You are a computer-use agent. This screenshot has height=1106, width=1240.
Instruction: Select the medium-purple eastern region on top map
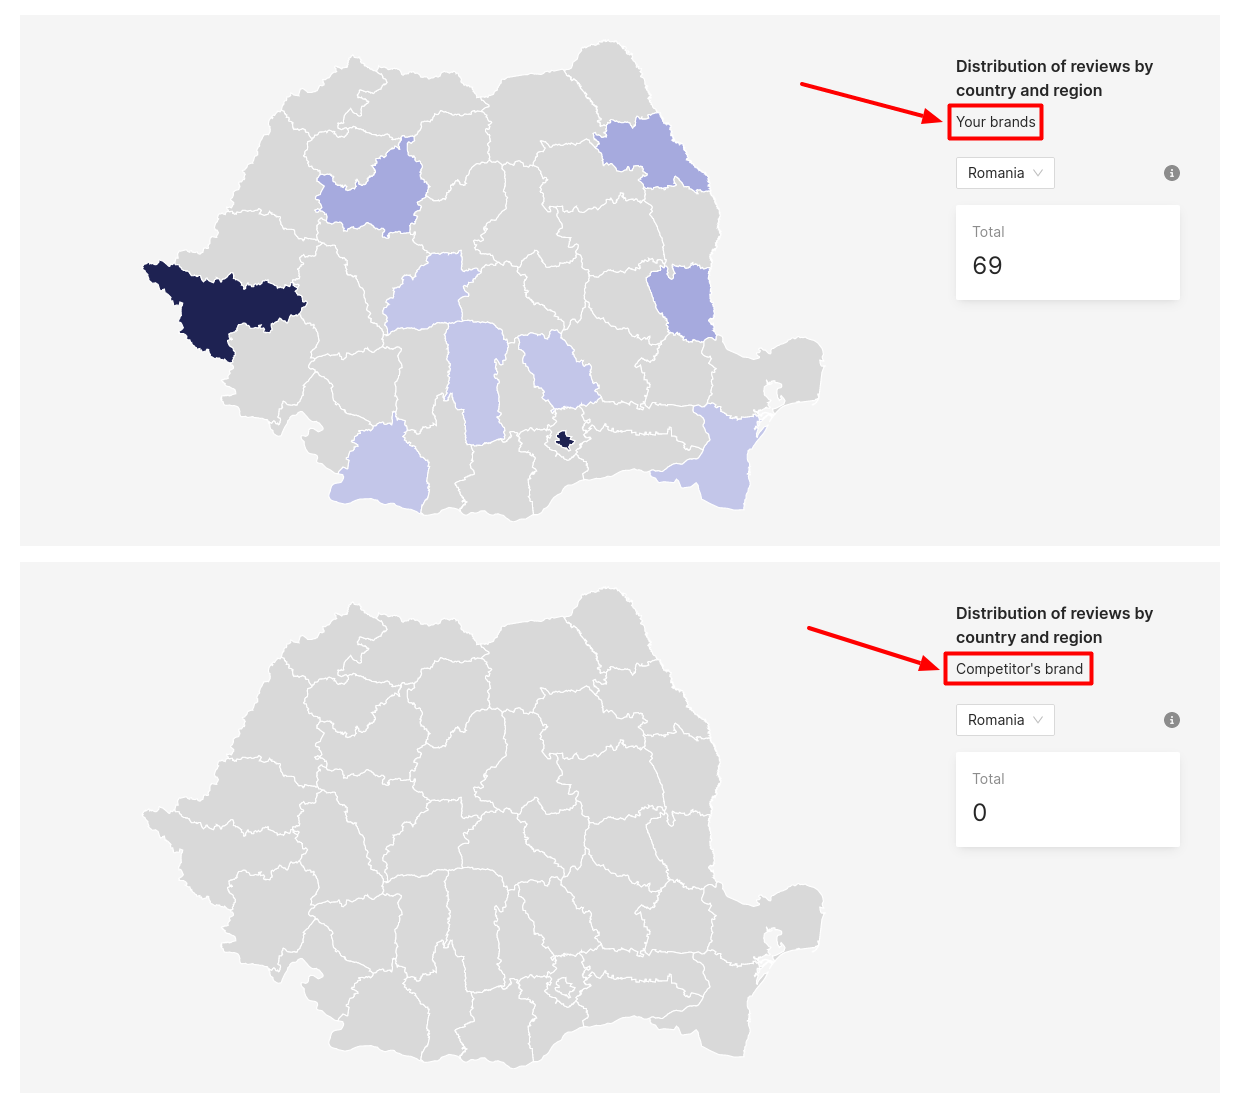pyautogui.click(x=682, y=302)
